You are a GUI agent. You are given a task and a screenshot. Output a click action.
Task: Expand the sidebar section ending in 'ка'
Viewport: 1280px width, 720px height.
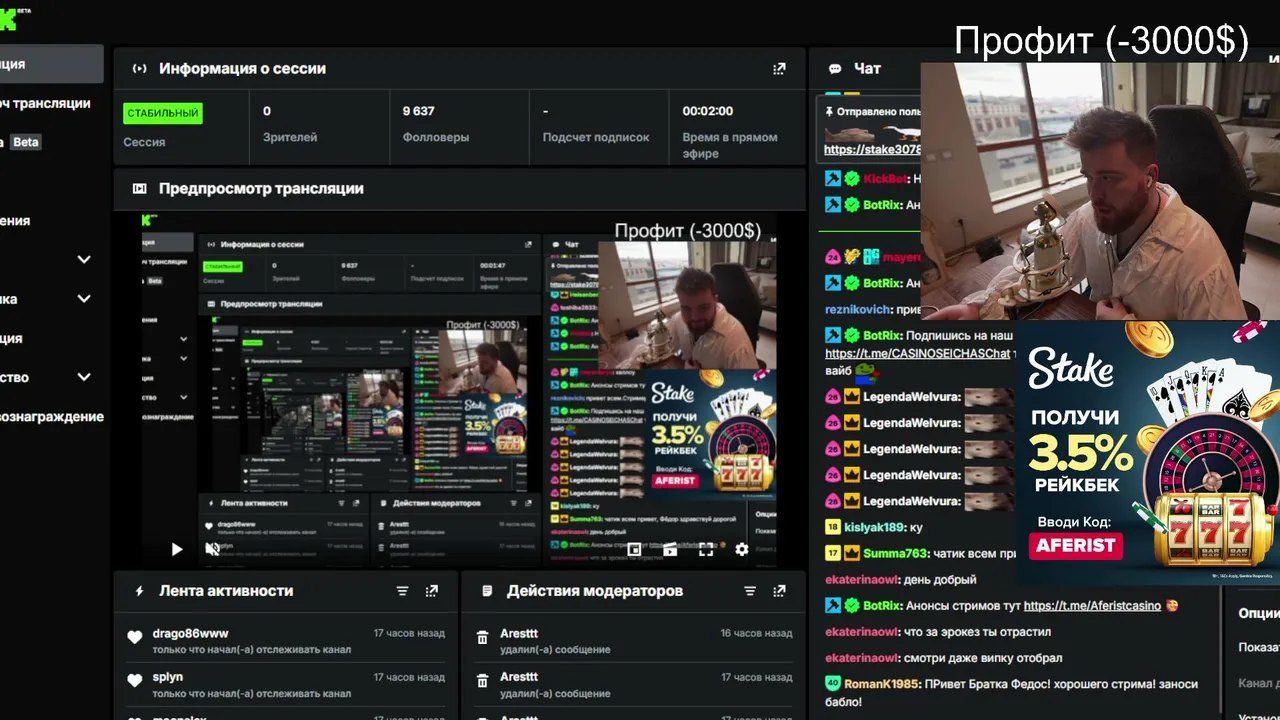tap(84, 298)
